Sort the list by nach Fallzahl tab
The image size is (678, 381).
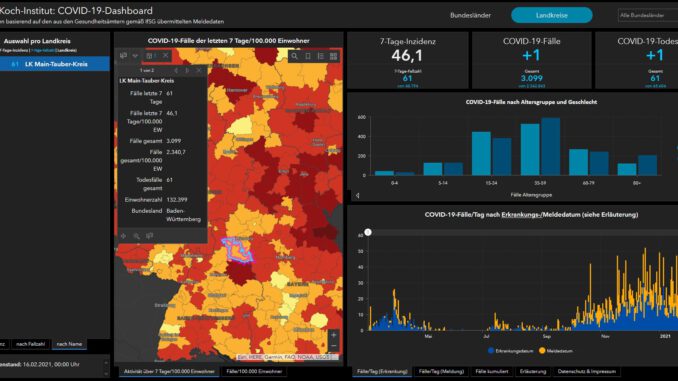[31, 344]
